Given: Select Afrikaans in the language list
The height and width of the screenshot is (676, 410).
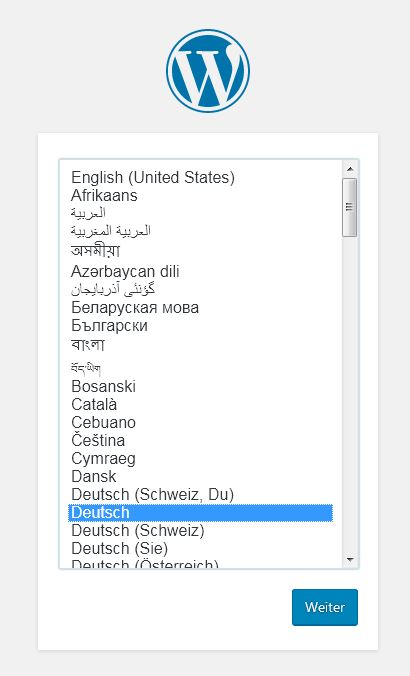Looking at the screenshot, I should [x=104, y=195].
